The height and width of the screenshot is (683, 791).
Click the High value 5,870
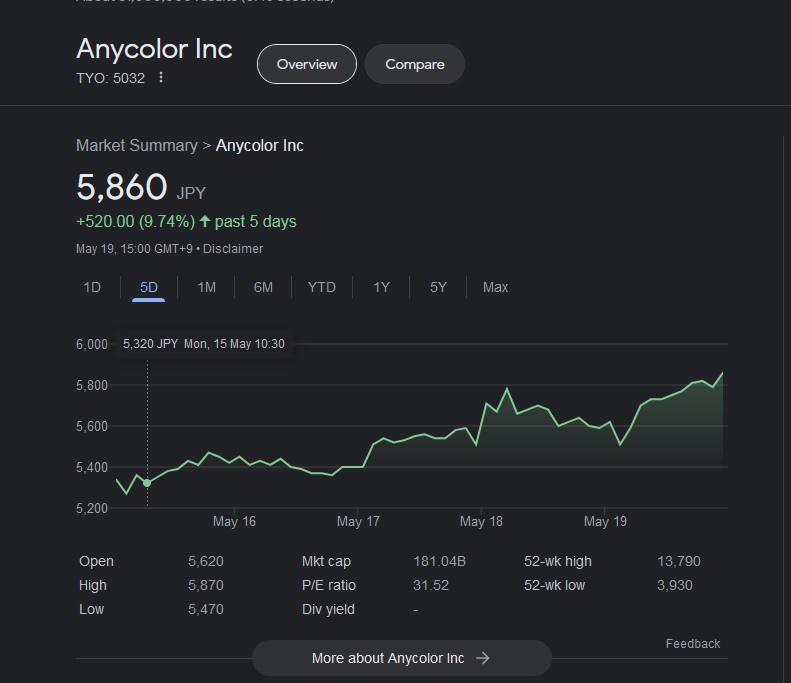[206, 585]
